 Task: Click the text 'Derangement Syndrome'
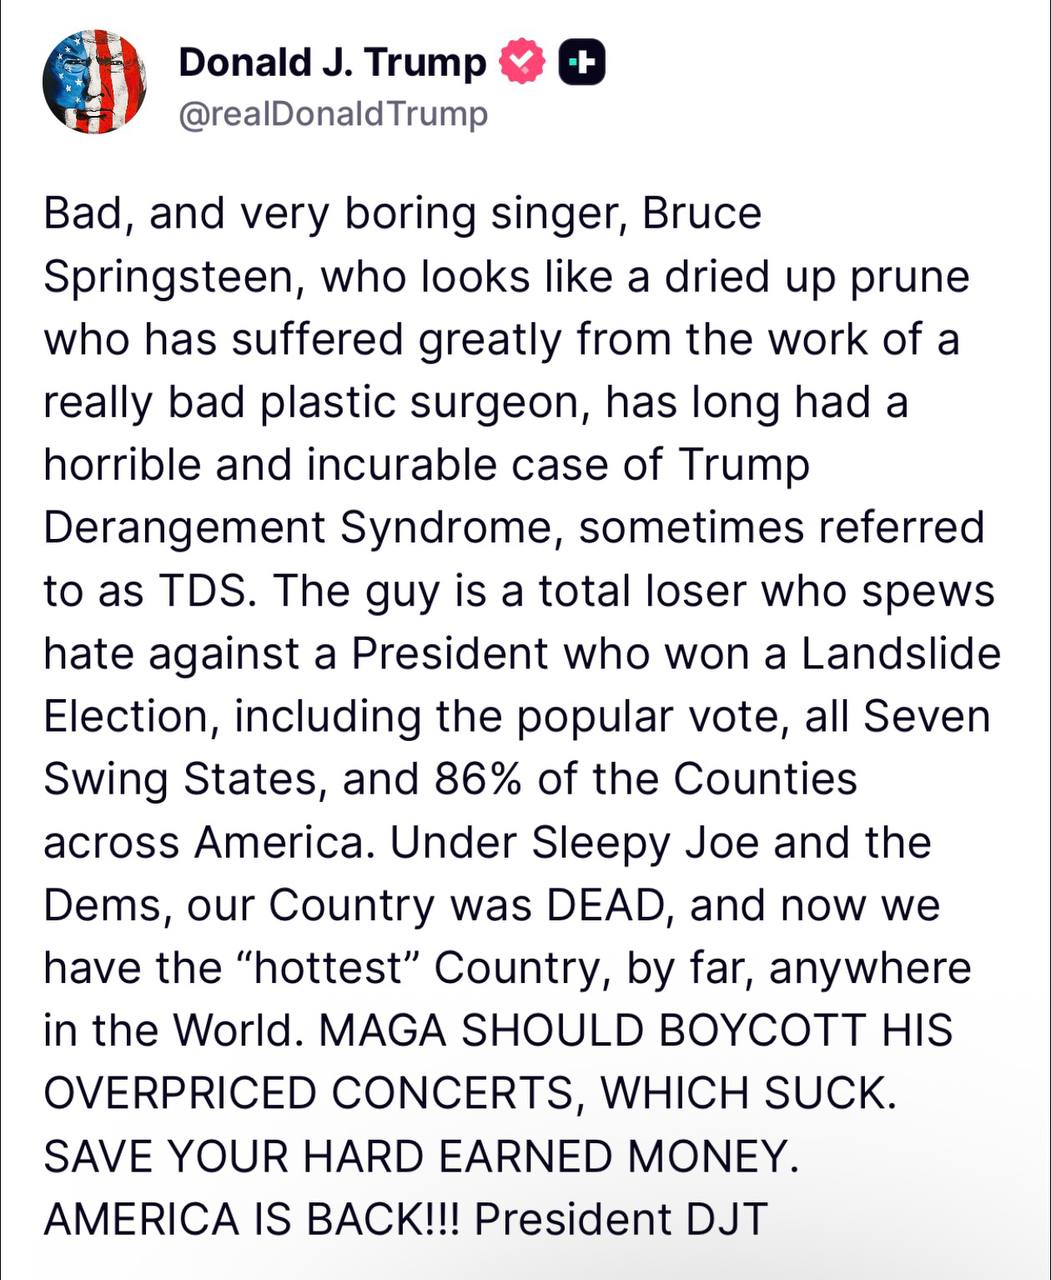click(x=297, y=529)
